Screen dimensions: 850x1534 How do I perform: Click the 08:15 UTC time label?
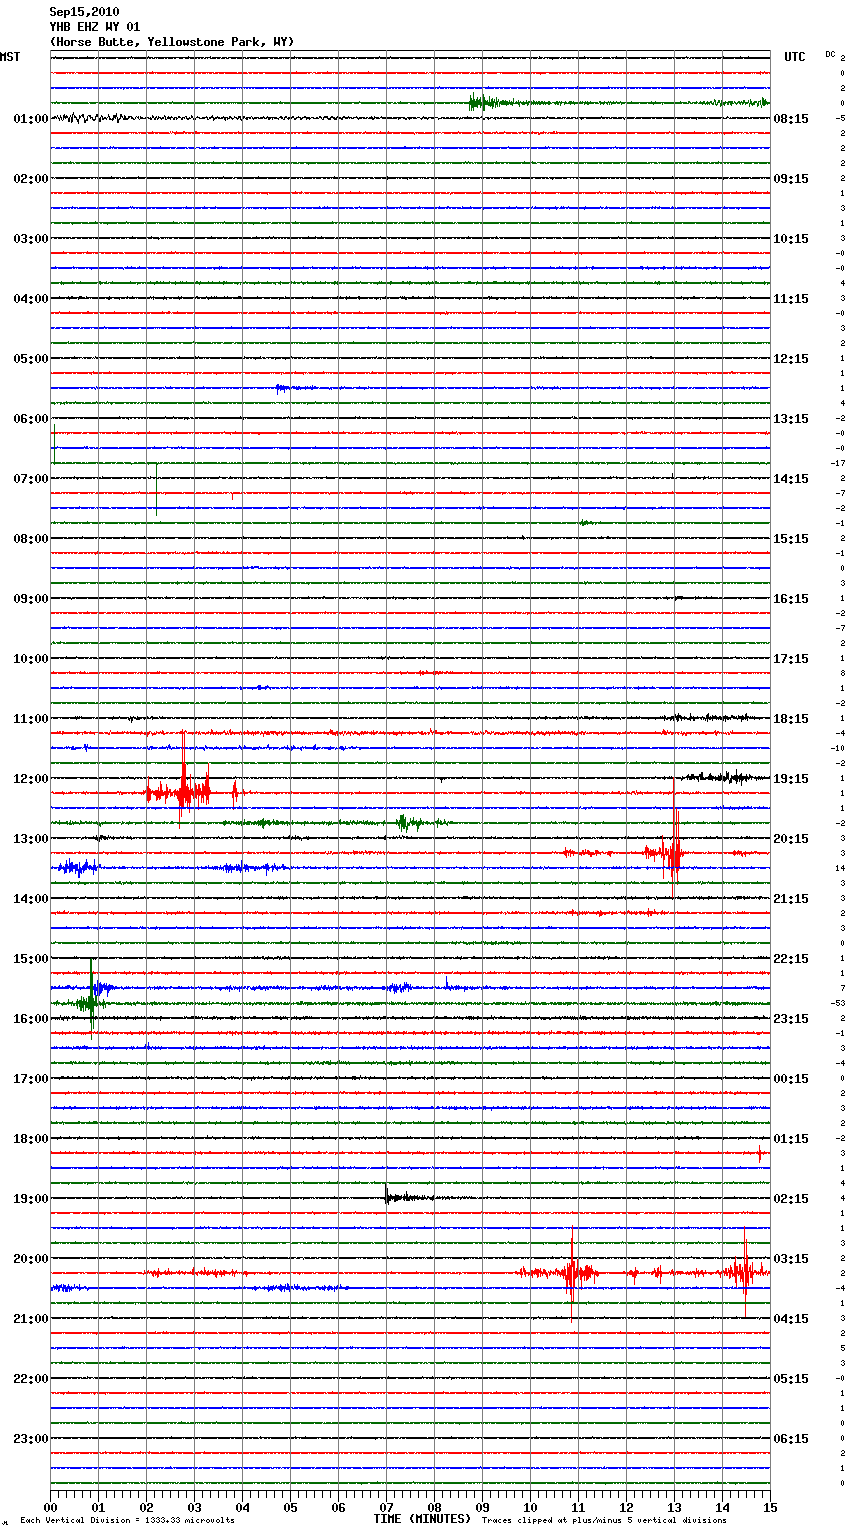[x=791, y=119]
